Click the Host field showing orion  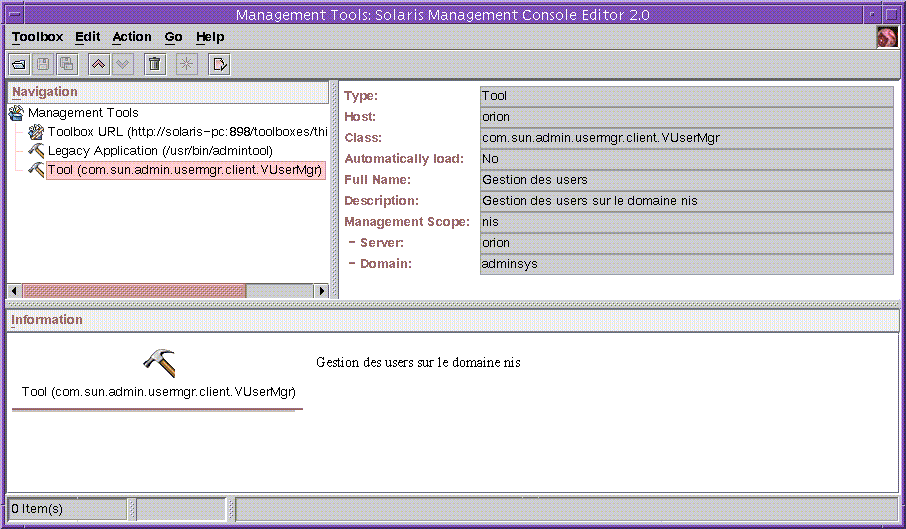pyautogui.click(x=686, y=117)
